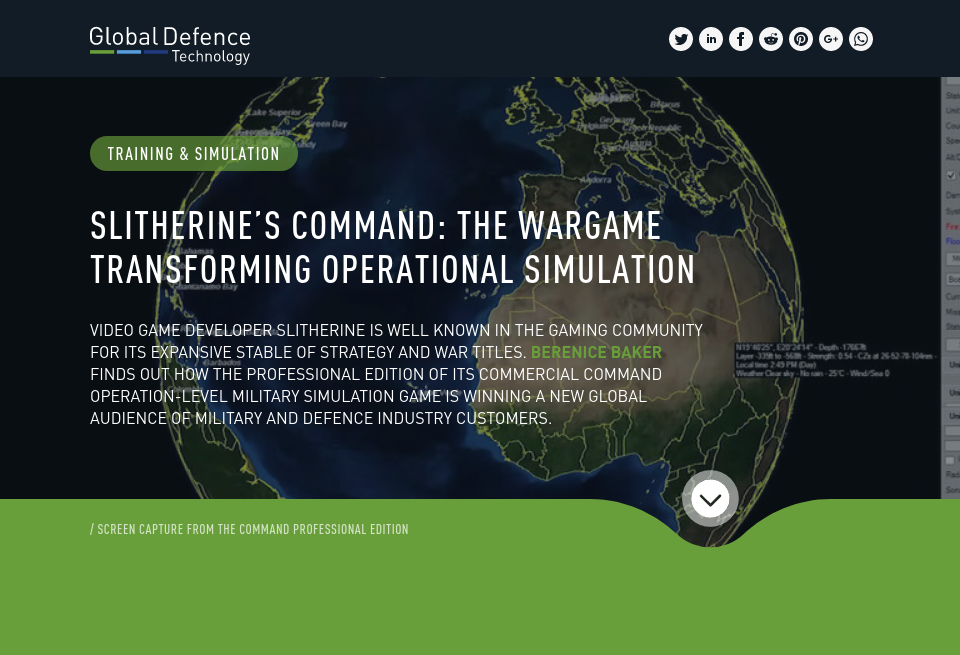Share the article on LinkedIn

[711, 39]
